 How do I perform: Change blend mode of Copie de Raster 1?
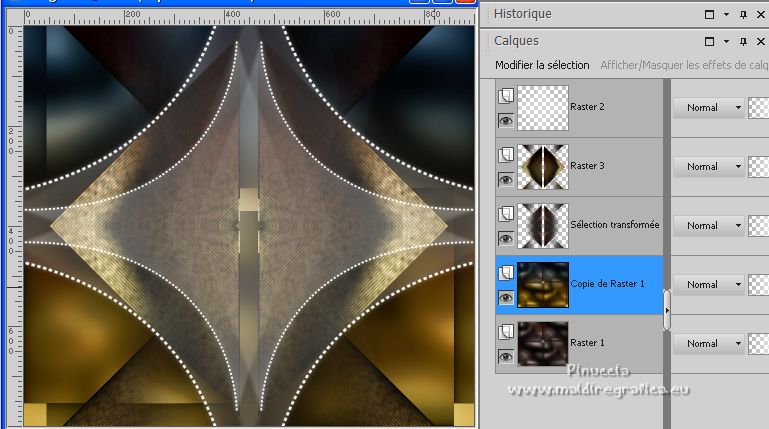tap(709, 285)
